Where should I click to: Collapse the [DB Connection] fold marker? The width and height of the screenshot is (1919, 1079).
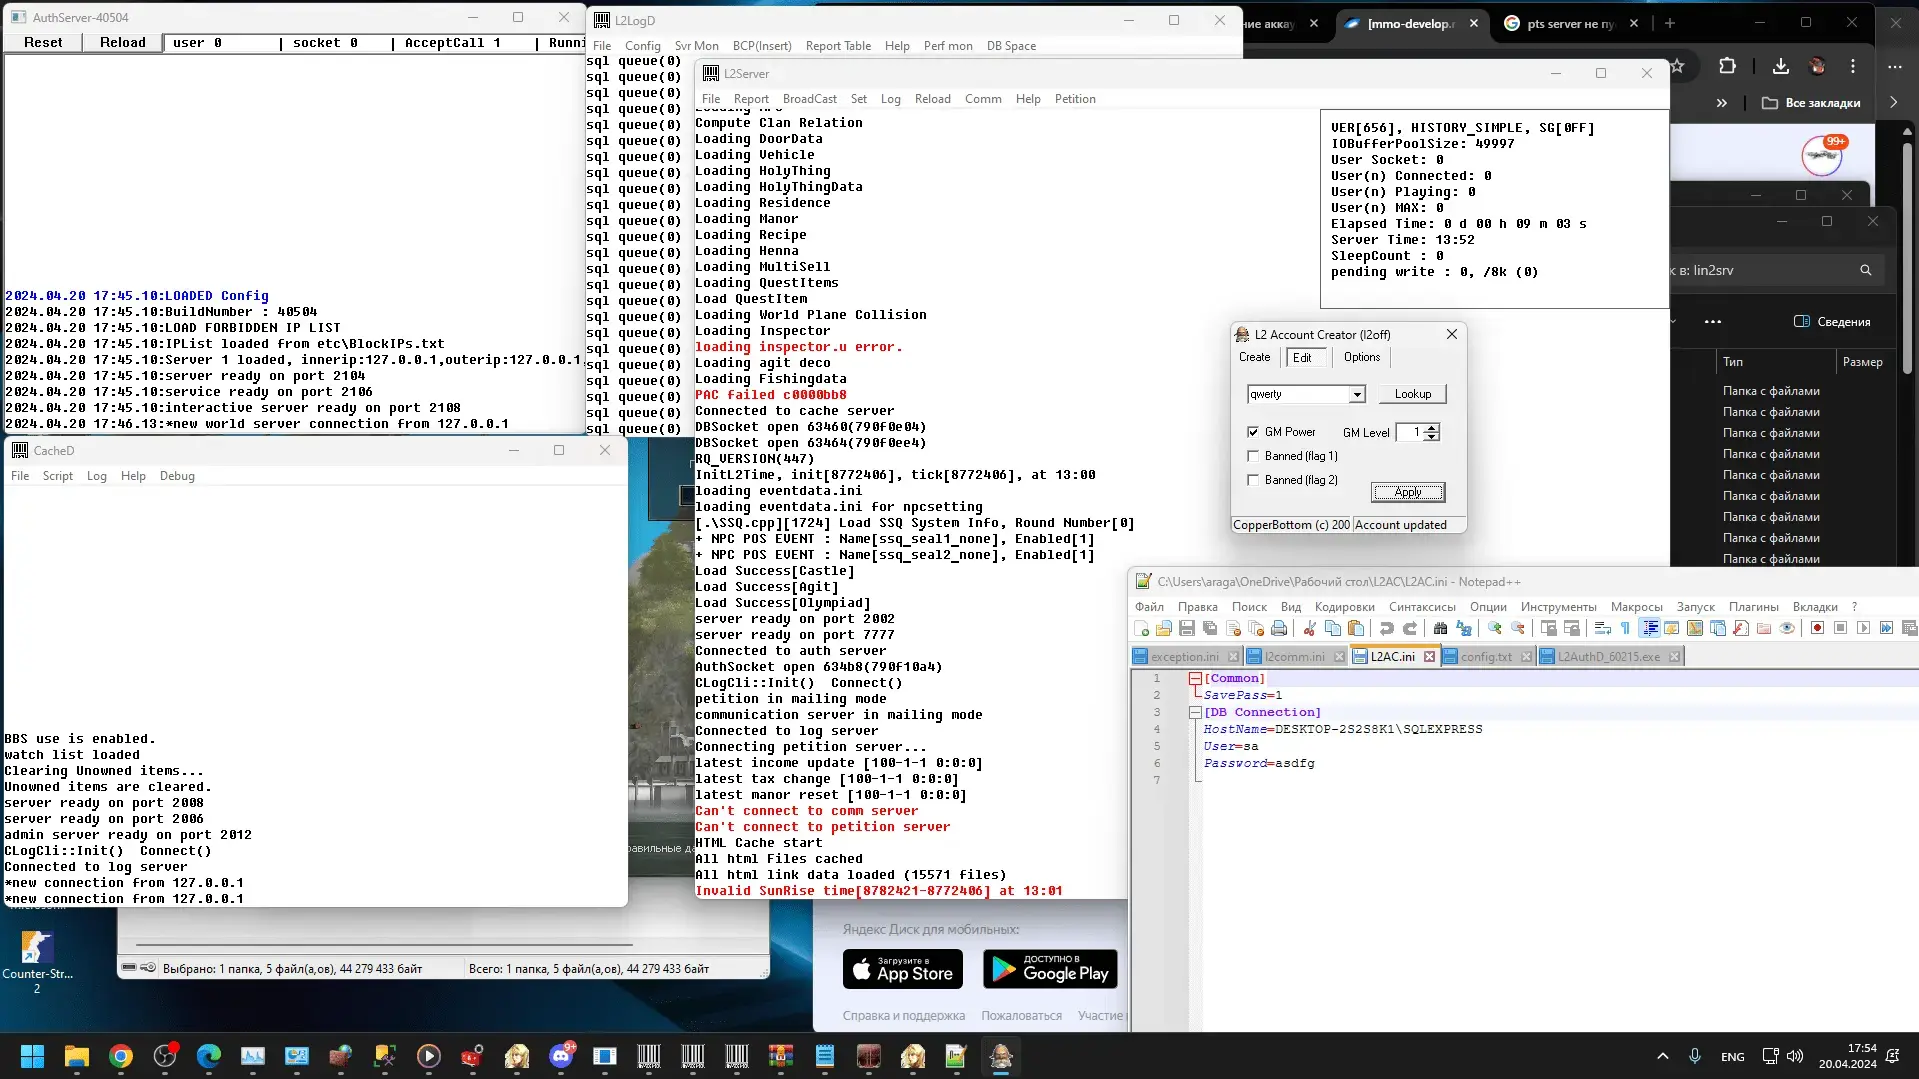tap(1195, 712)
